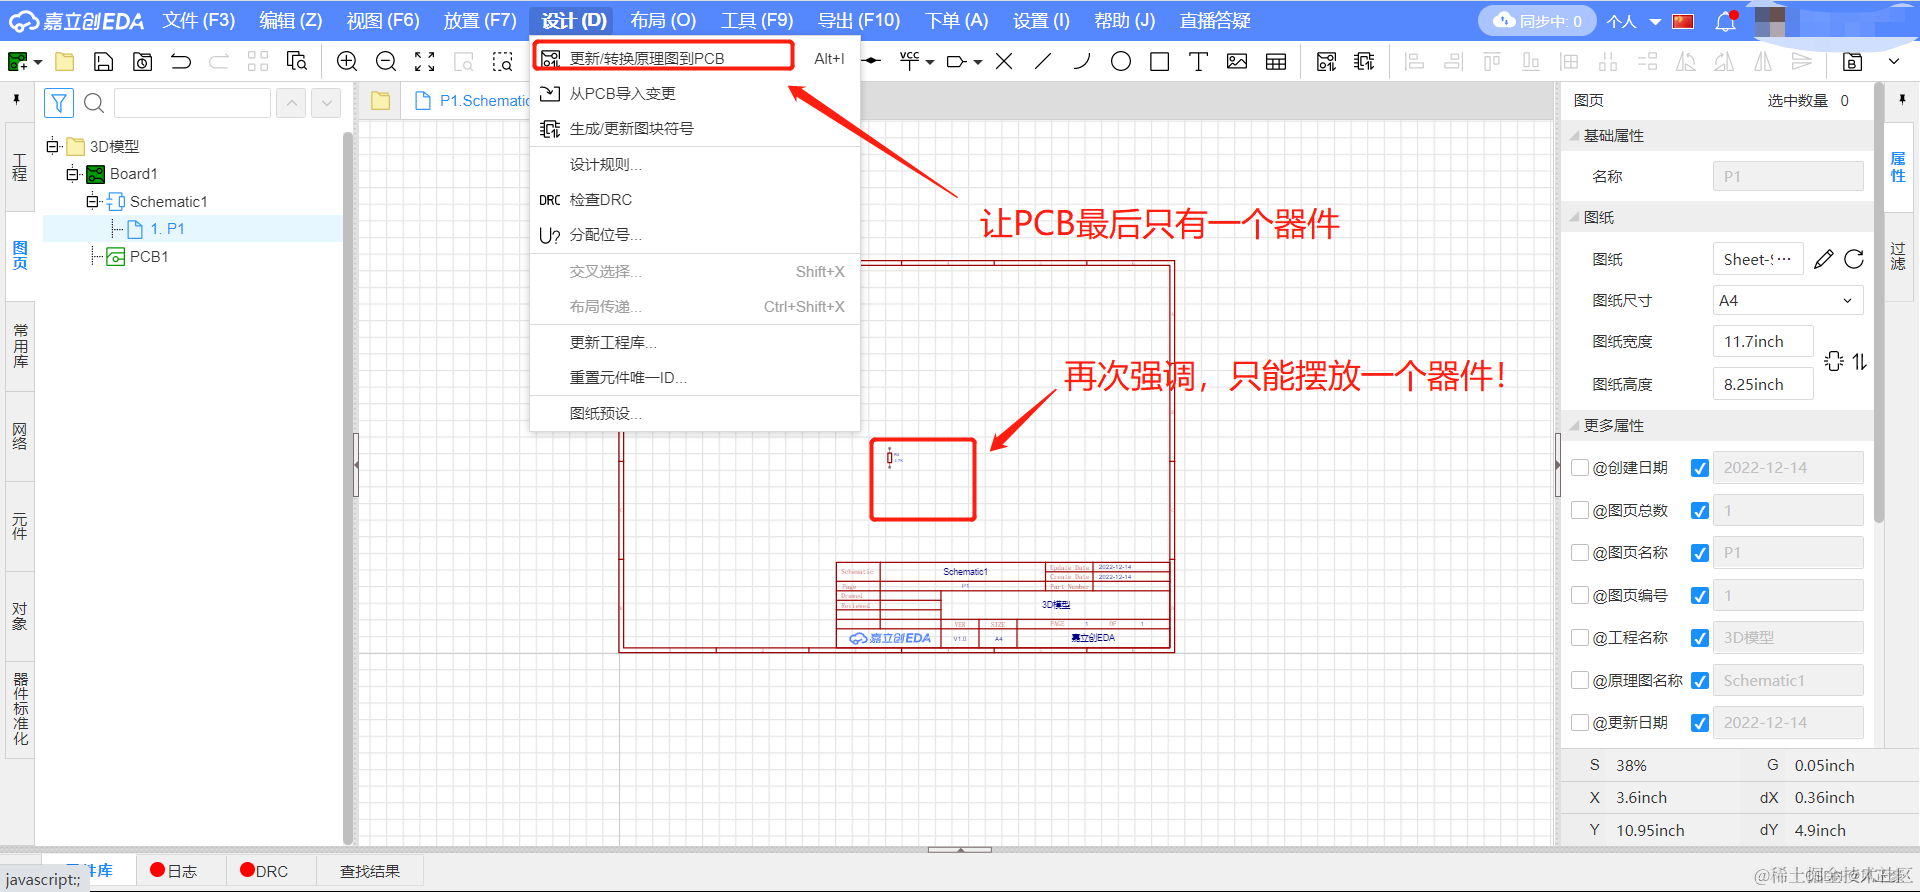1920x892 pixels.
Task: Click the undo arrow icon
Action: (181, 62)
